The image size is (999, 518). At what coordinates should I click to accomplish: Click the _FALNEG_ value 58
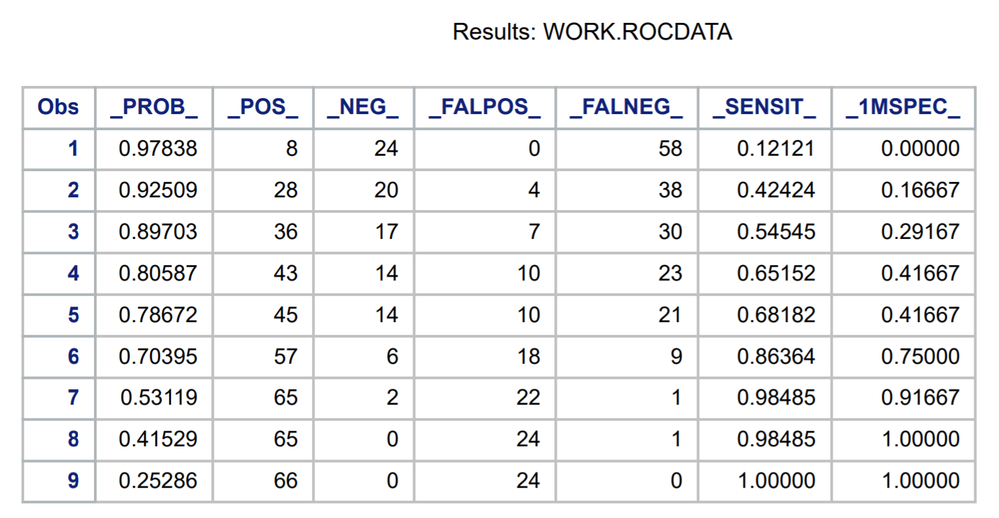click(x=670, y=149)
